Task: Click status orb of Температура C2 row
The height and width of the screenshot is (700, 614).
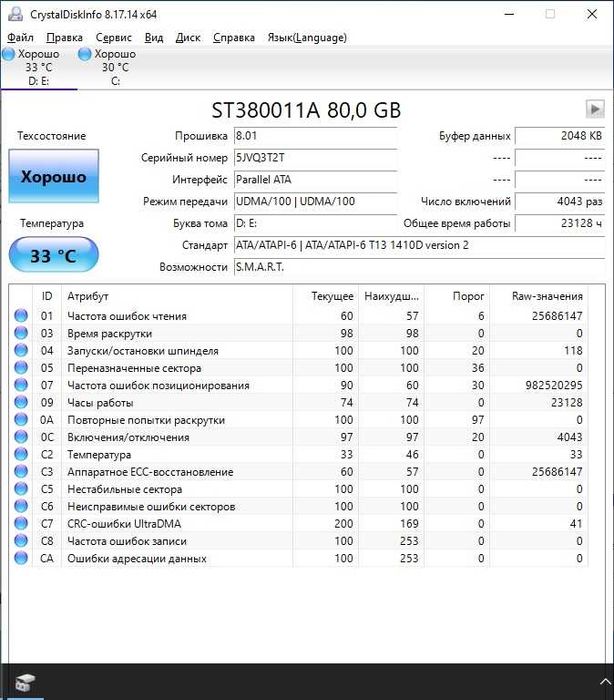Action: [x=21, y=454]
